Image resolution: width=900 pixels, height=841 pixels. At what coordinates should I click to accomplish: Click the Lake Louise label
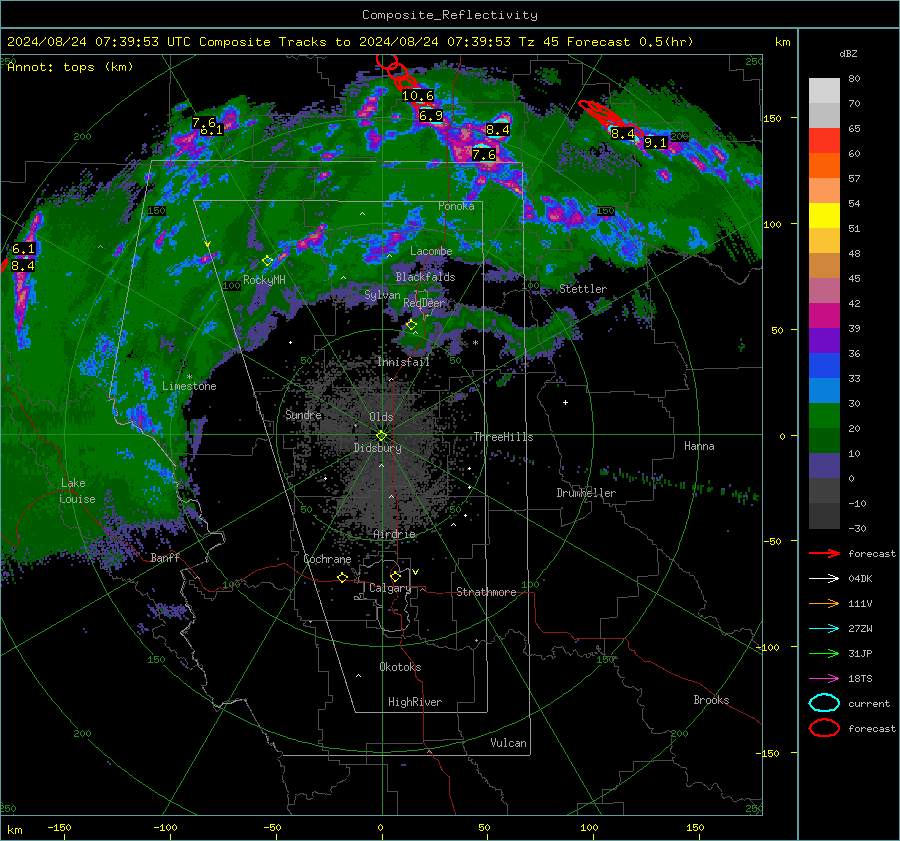pyautogui.click(x=78, y=491)
